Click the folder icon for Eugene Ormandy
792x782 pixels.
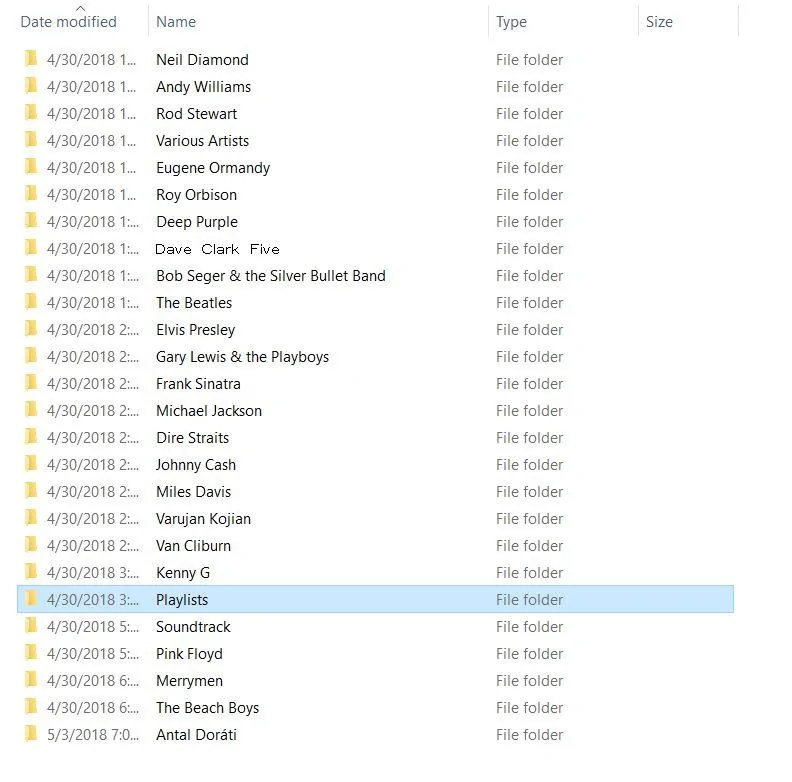[x=31, y=167]
